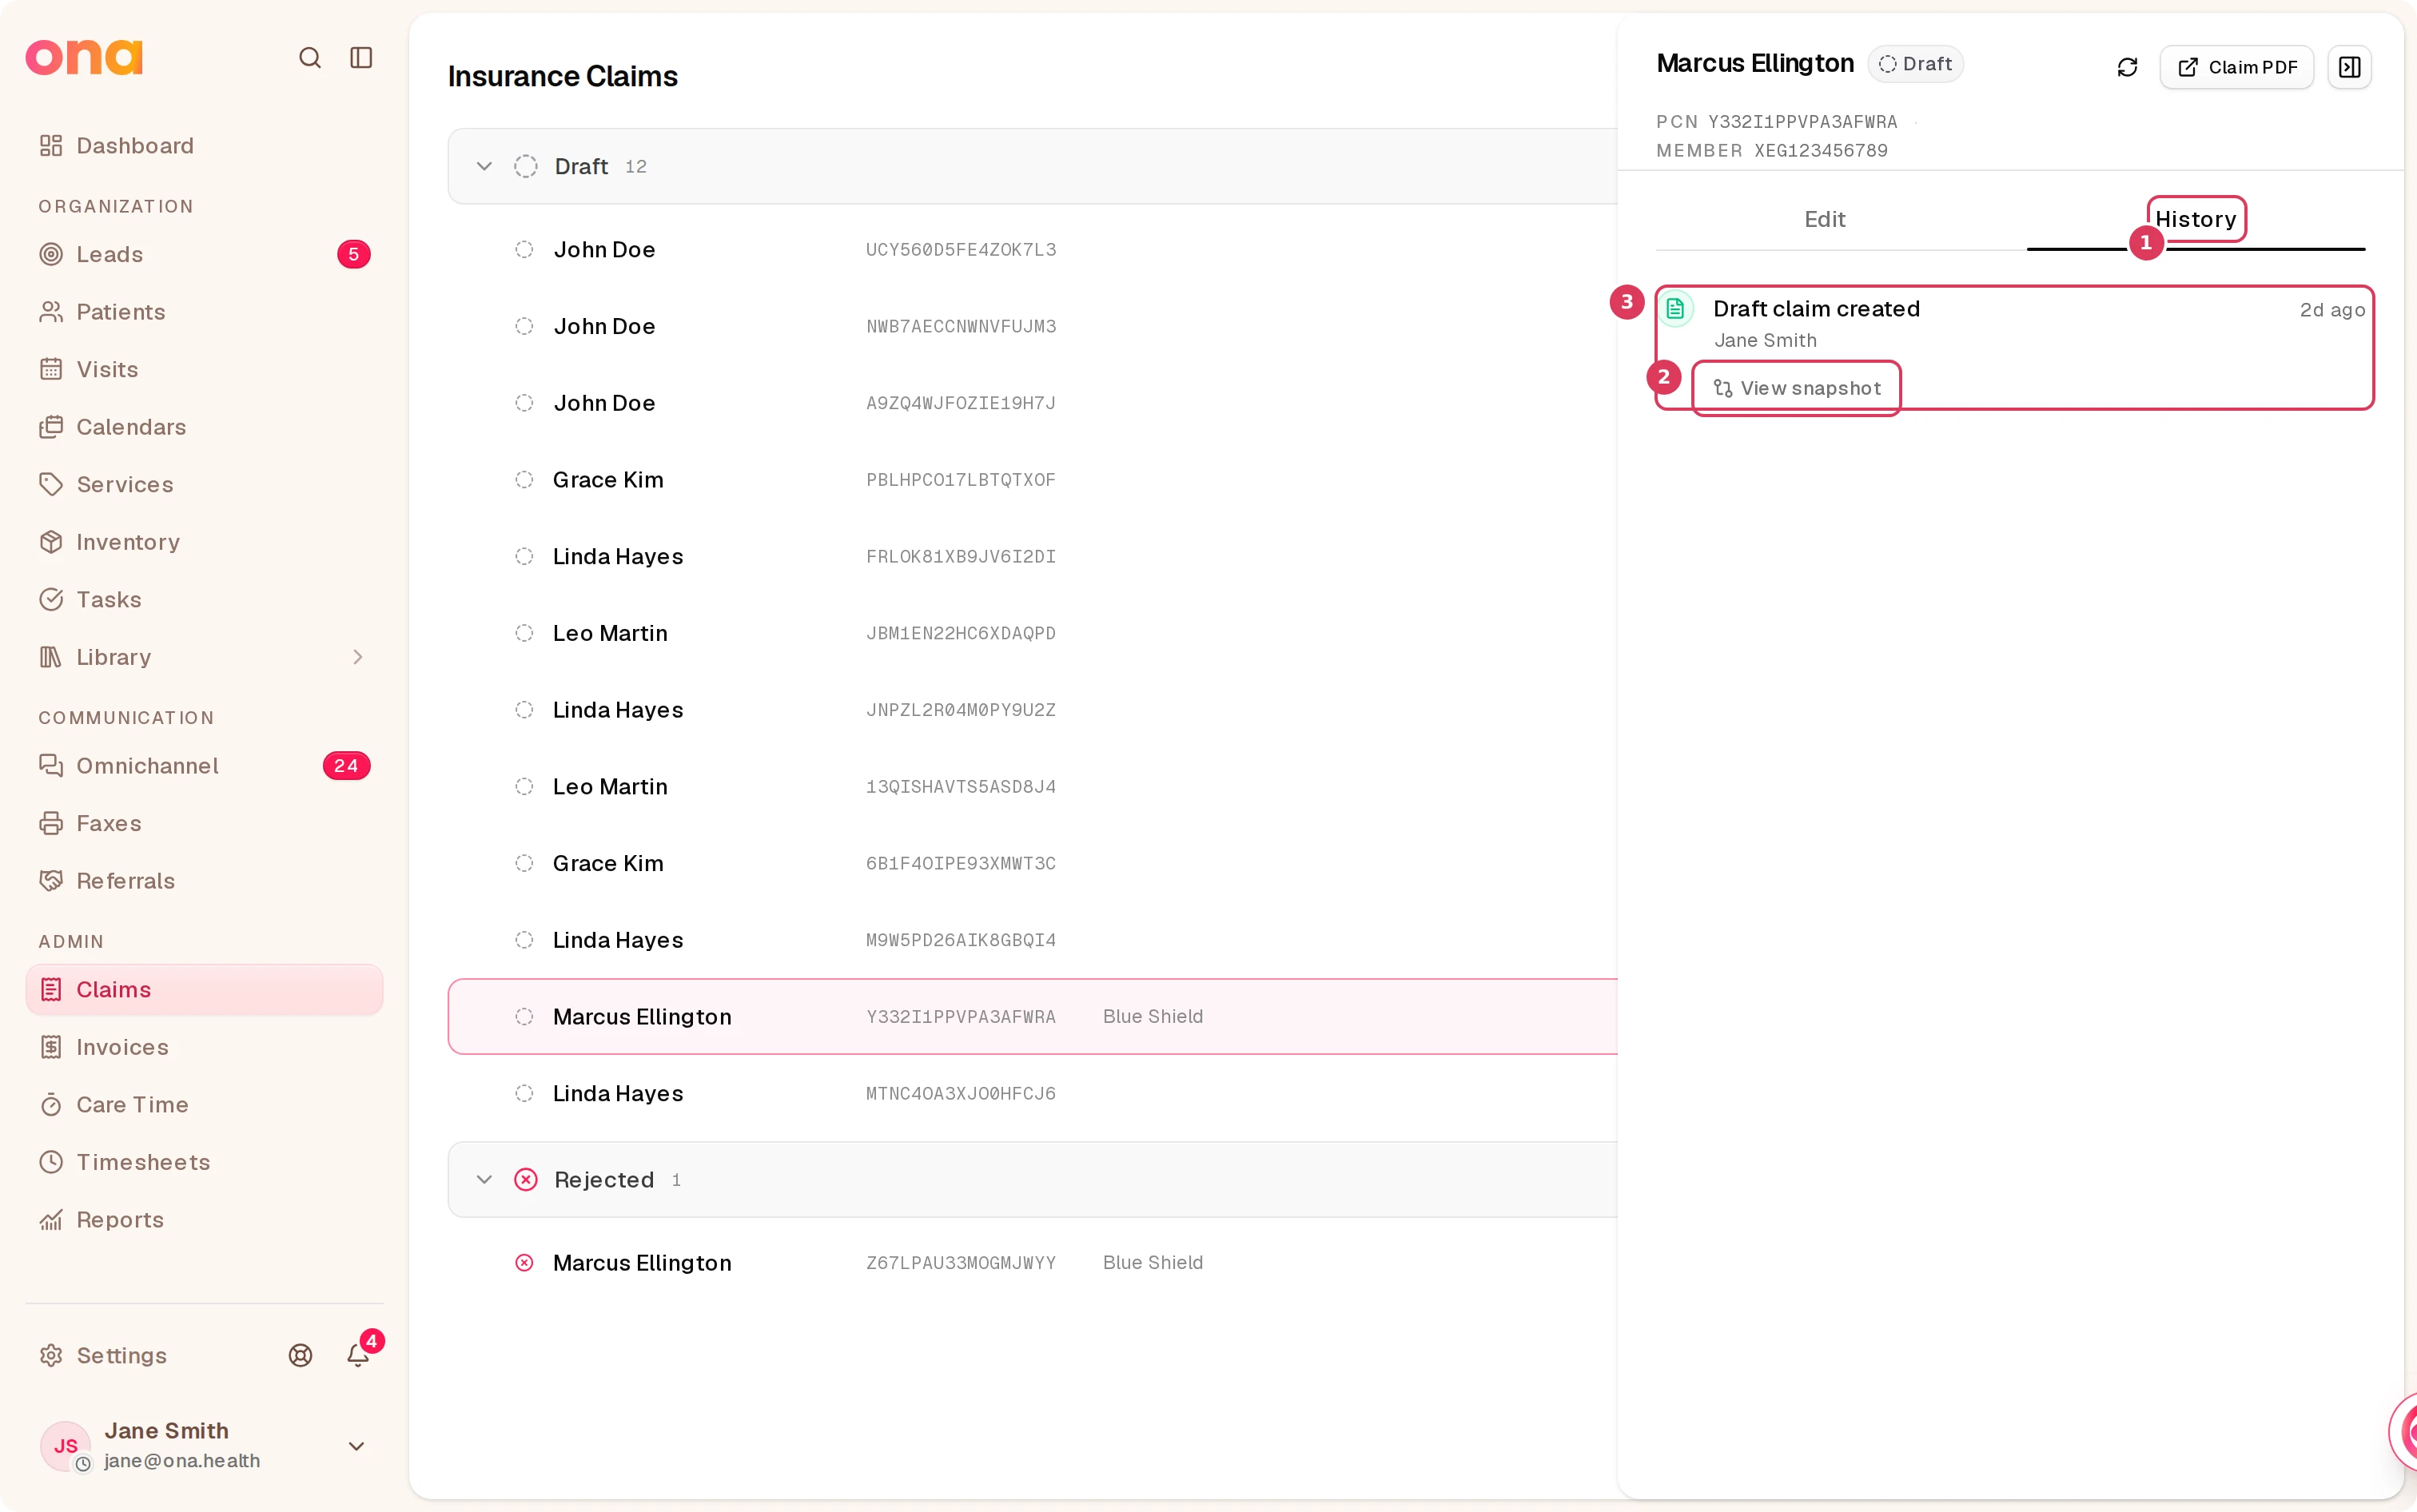Open the Inventory page
The width and height of the screenshot is (2417, 1512).
204,542
